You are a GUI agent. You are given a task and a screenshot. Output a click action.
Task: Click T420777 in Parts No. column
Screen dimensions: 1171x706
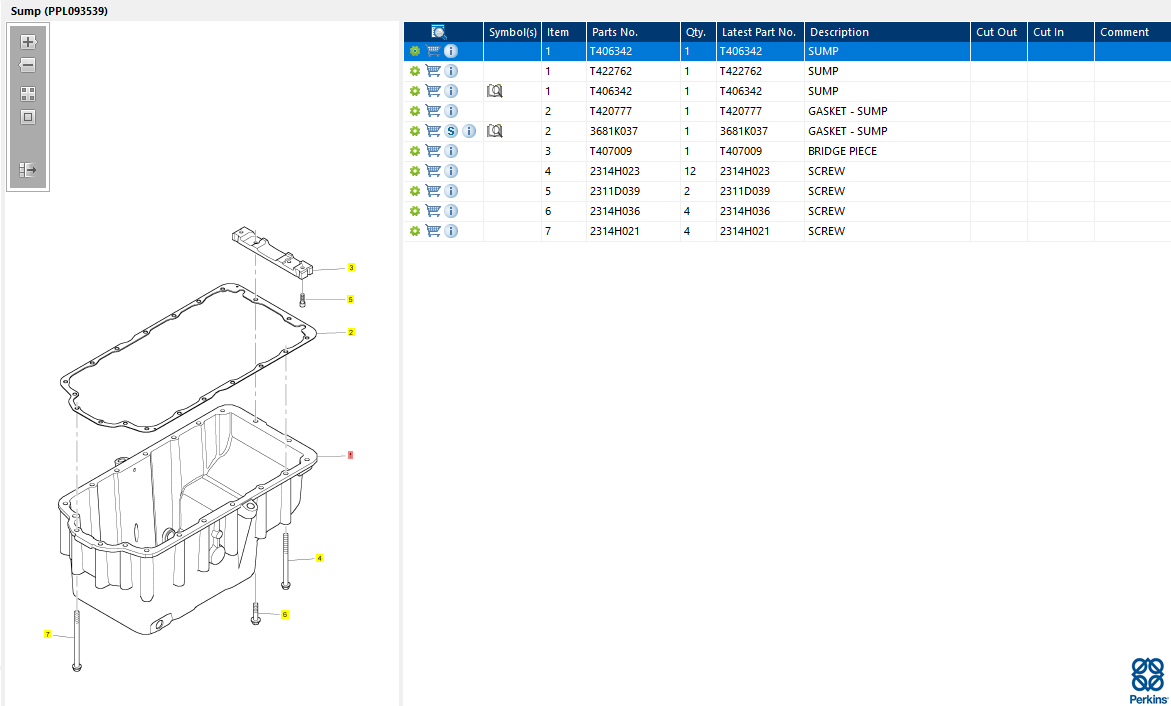pyautogui.click(x=610, y=111)
